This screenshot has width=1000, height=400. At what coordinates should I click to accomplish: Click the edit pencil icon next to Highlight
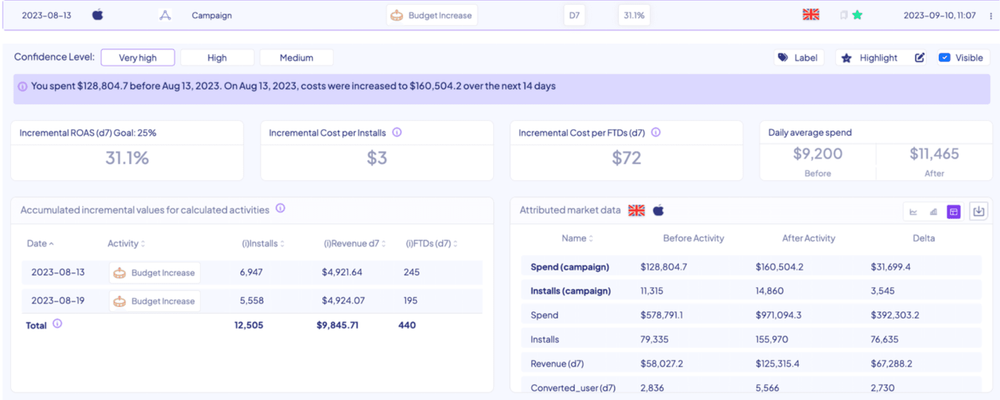tap(920, 58)
